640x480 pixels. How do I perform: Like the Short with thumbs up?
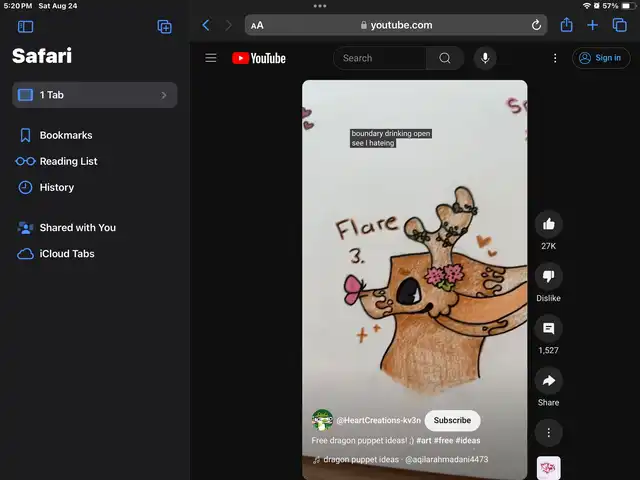pos(548,224)
